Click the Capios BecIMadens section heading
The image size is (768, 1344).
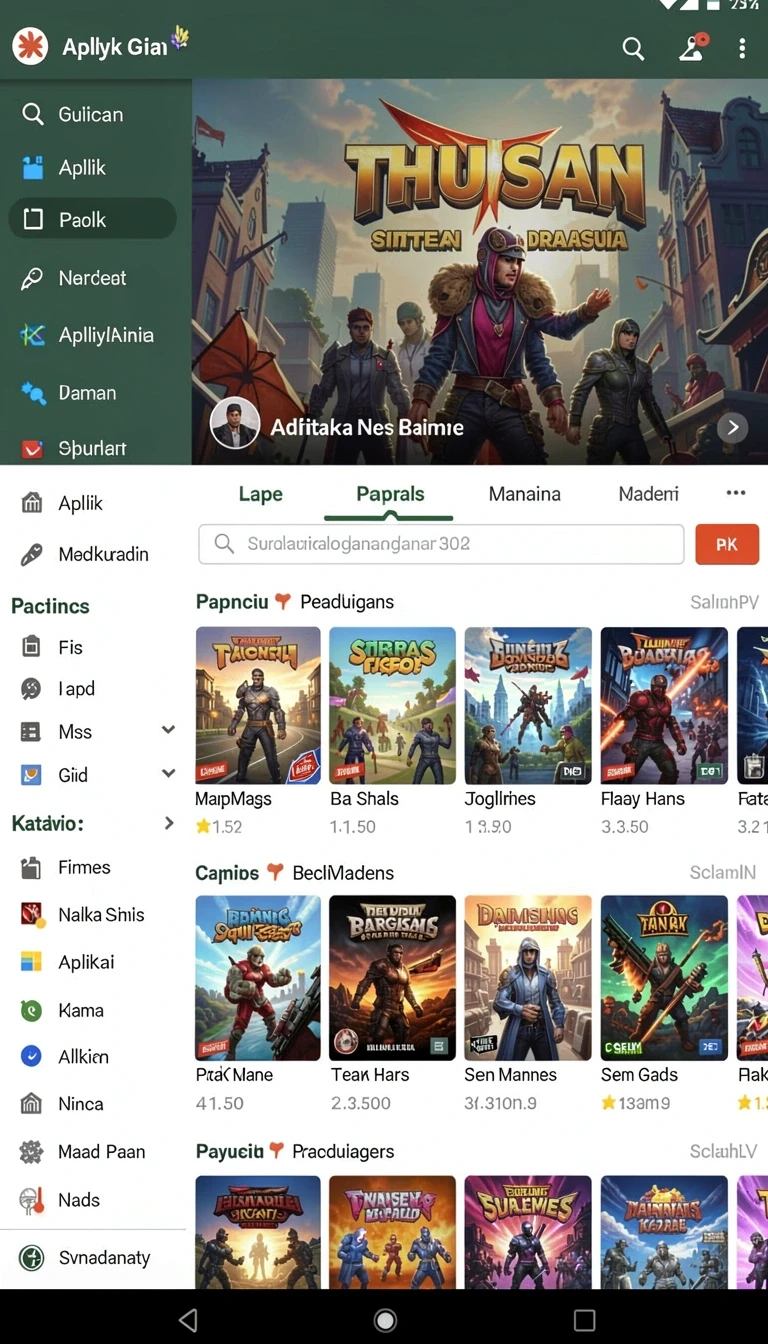pos(295,873)
